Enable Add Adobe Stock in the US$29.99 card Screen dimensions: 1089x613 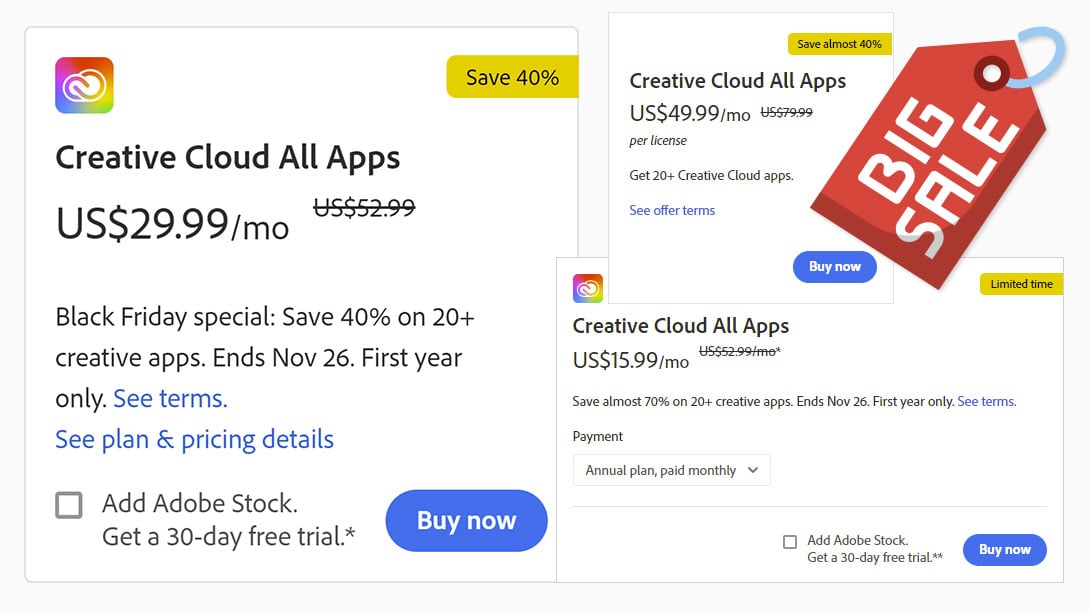pos(69,505)
